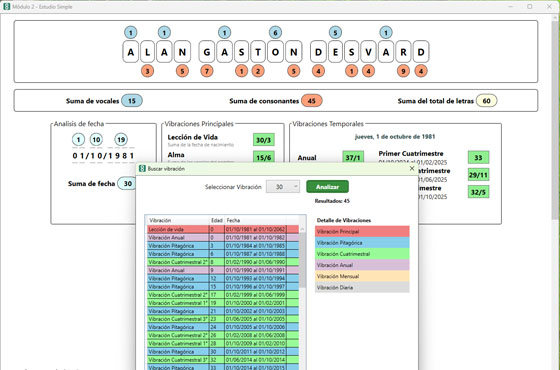Click the consonant value 2 bubble under T
This screenshot has height=370, width=560.
point(258,71)
